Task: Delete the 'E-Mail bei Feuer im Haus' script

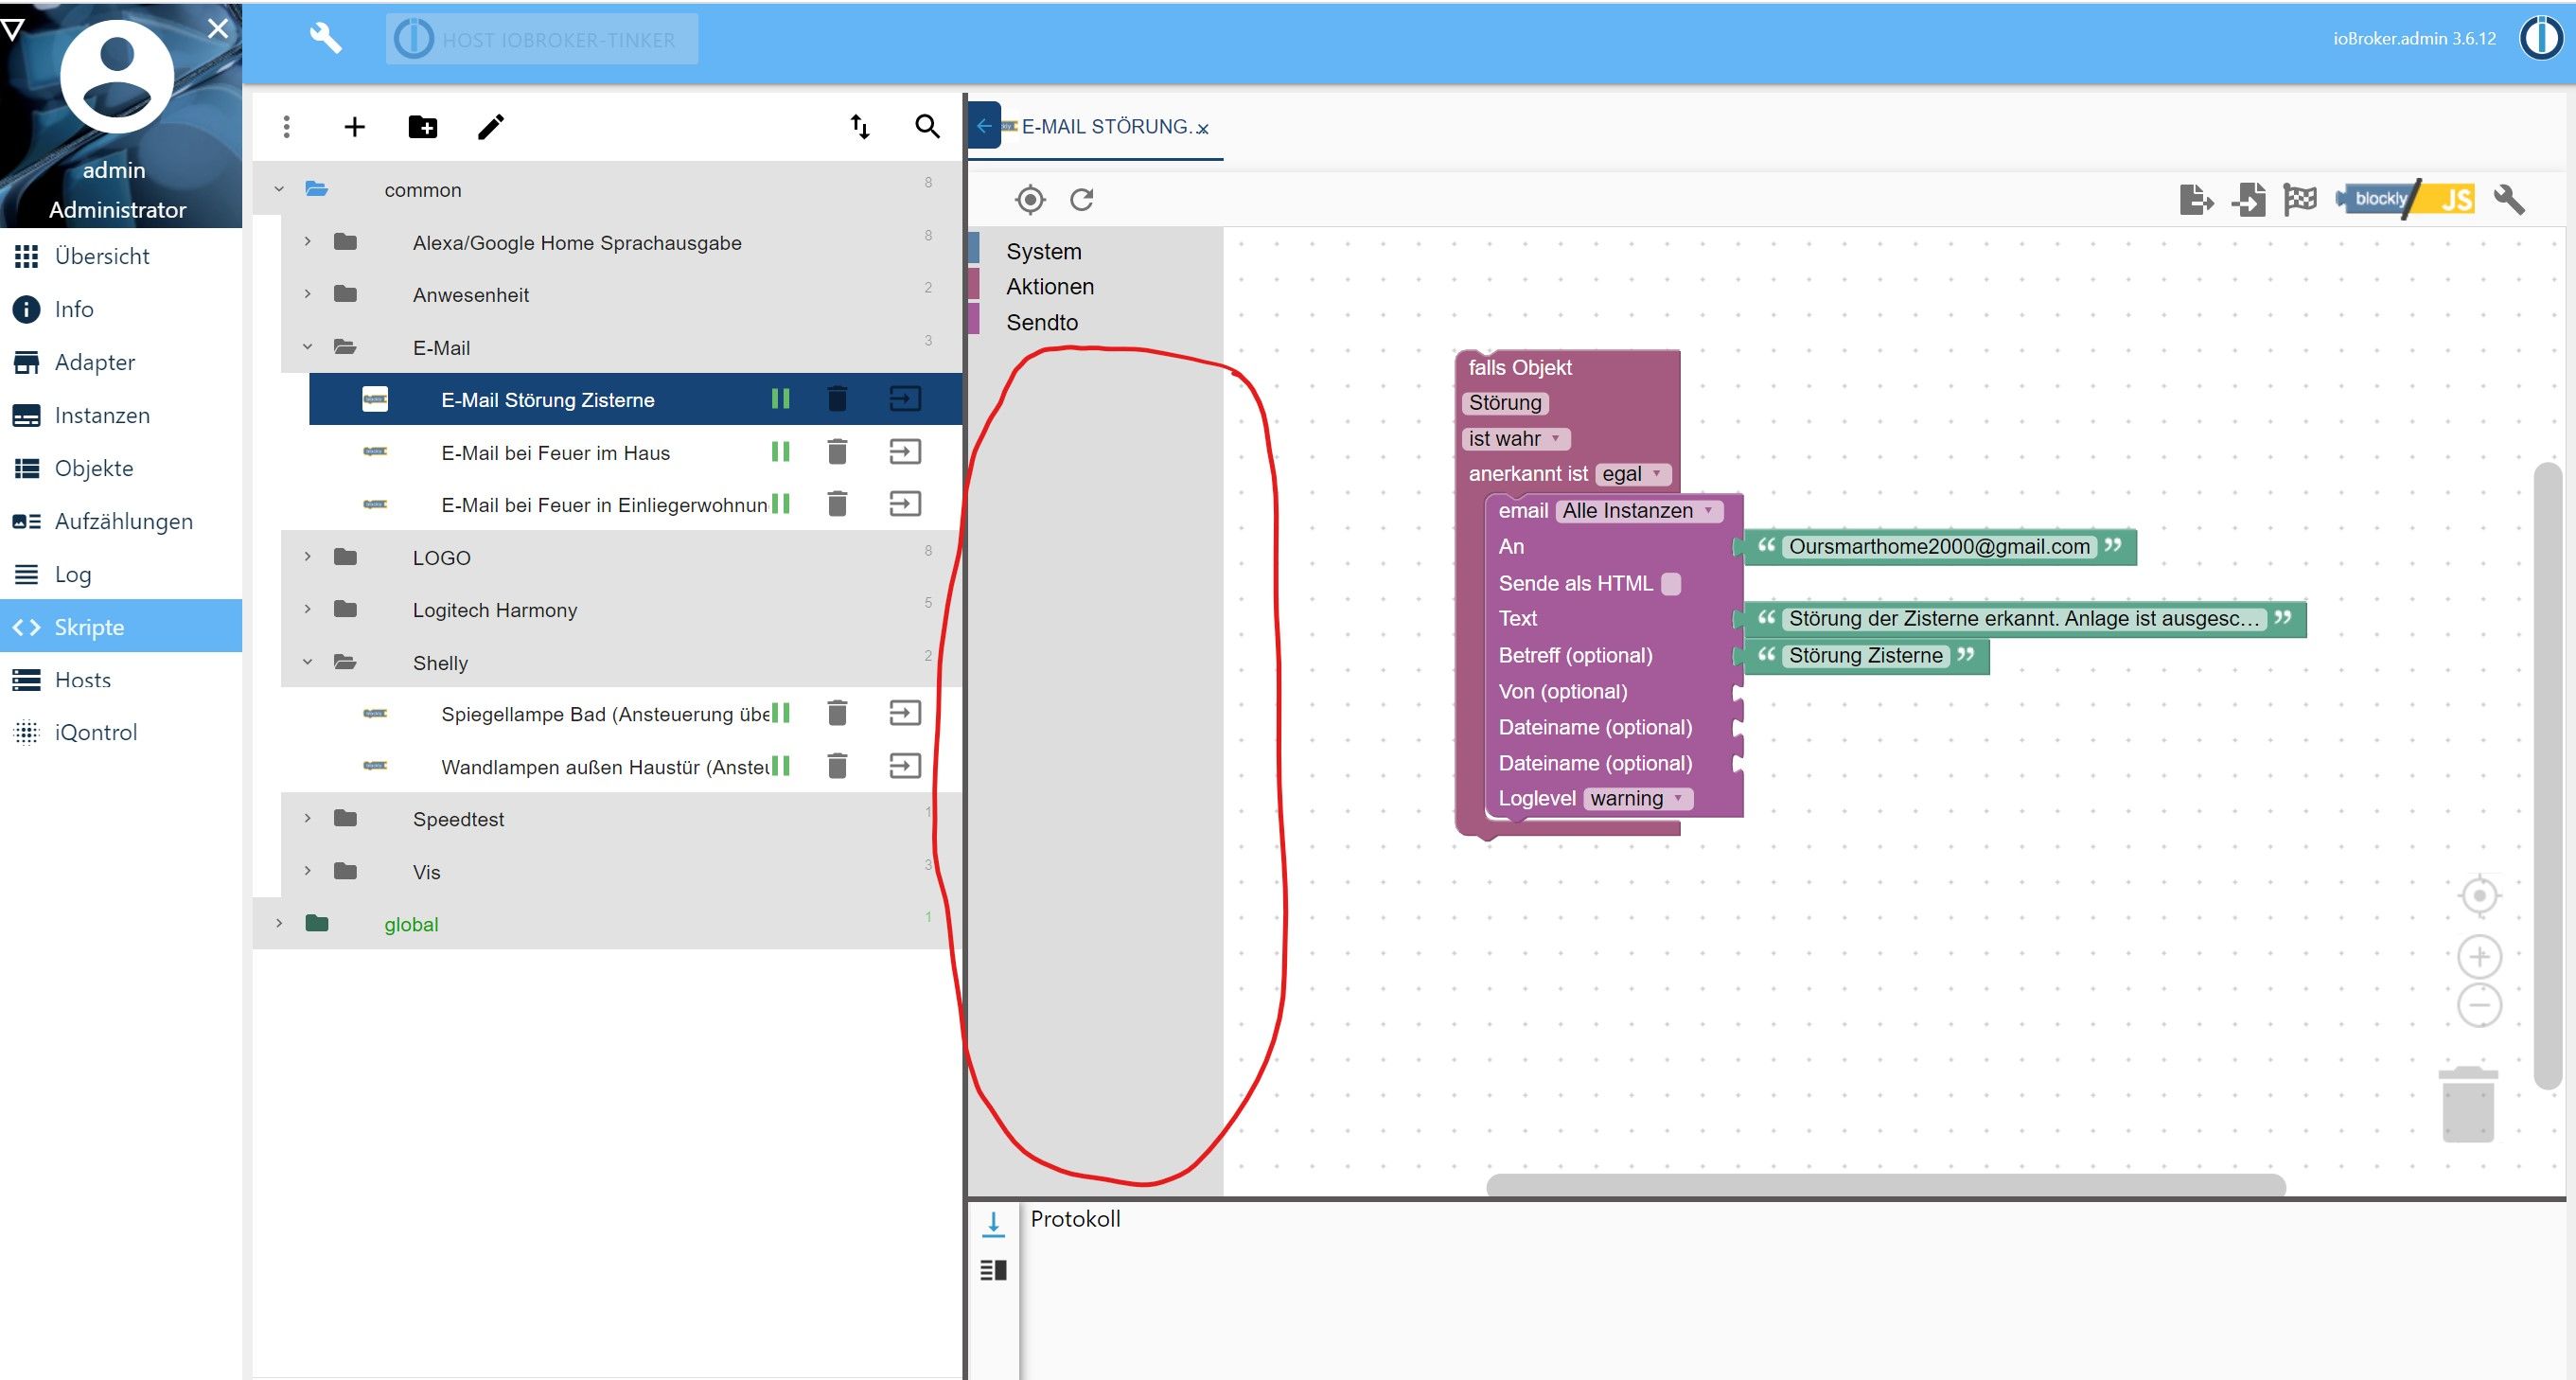Action: click(837, 452)
